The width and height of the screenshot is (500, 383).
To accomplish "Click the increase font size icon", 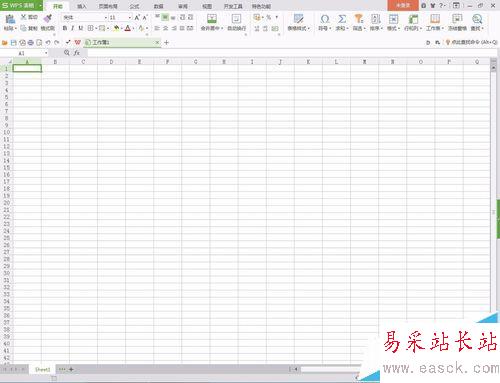I will click(x=137, y=17).
